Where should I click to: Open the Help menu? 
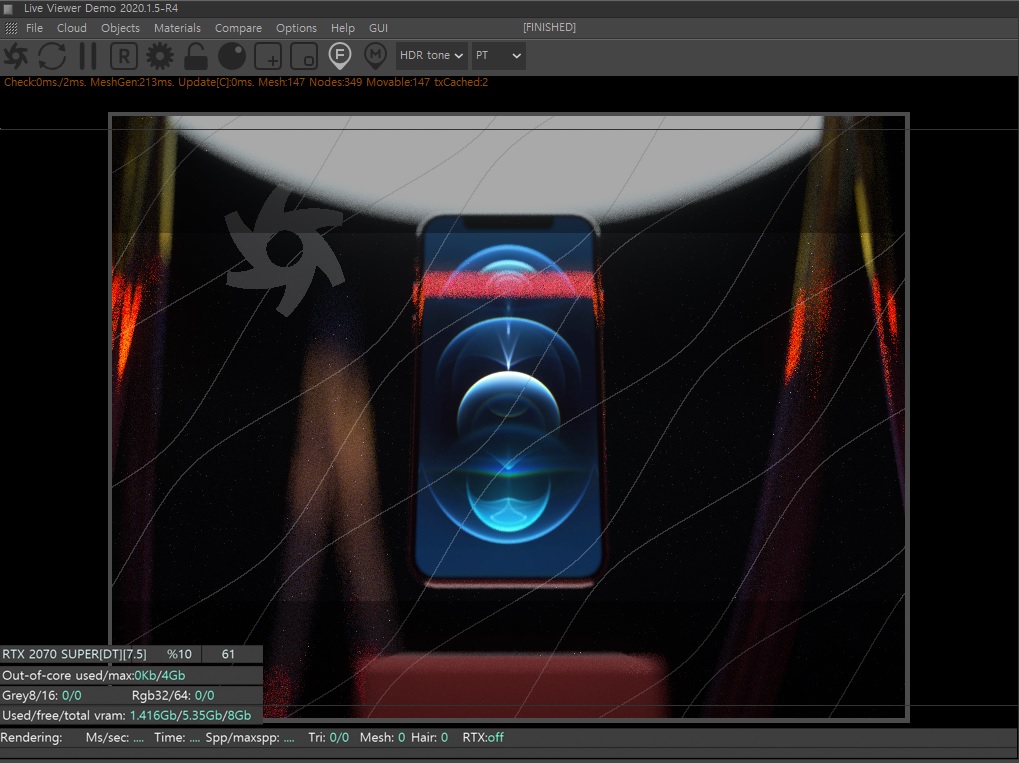coord(342,28)
